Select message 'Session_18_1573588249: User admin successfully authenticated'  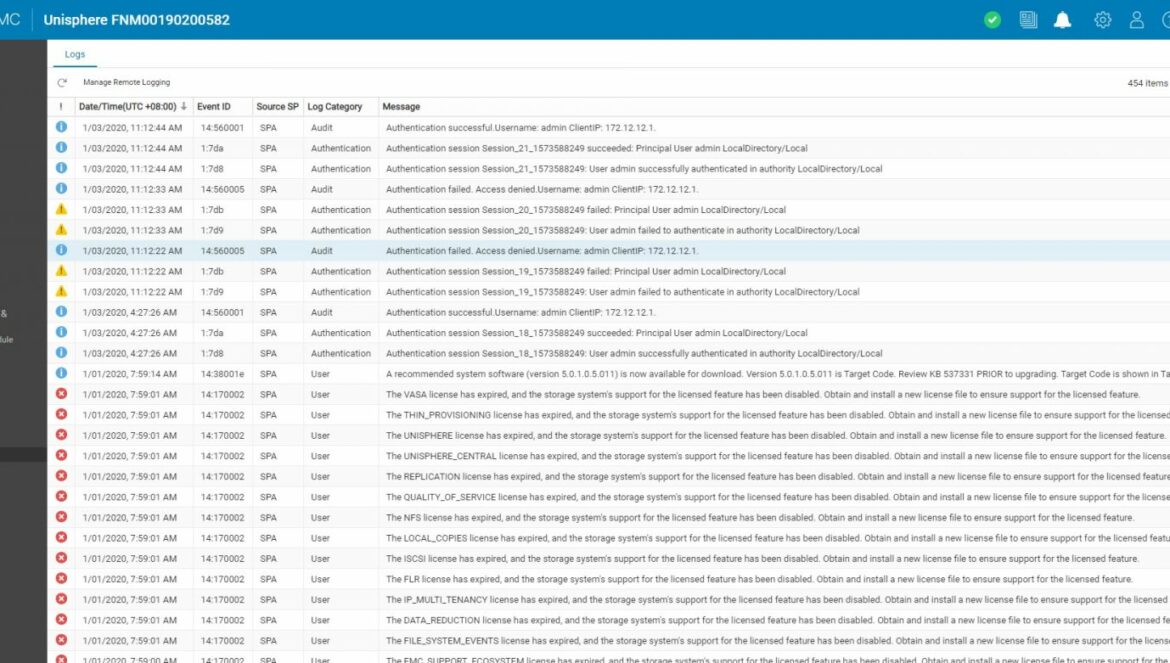click(x=634, y=354)
